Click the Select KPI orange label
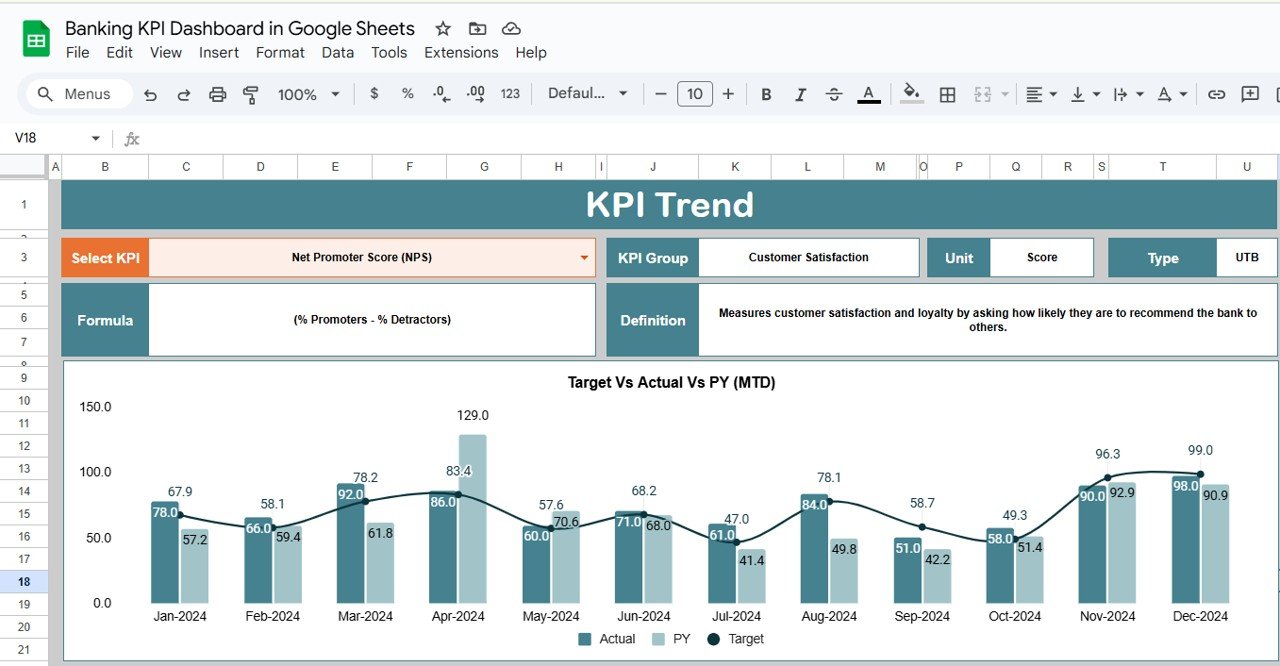Screen dimensions: 1280x666 [105, 258]
